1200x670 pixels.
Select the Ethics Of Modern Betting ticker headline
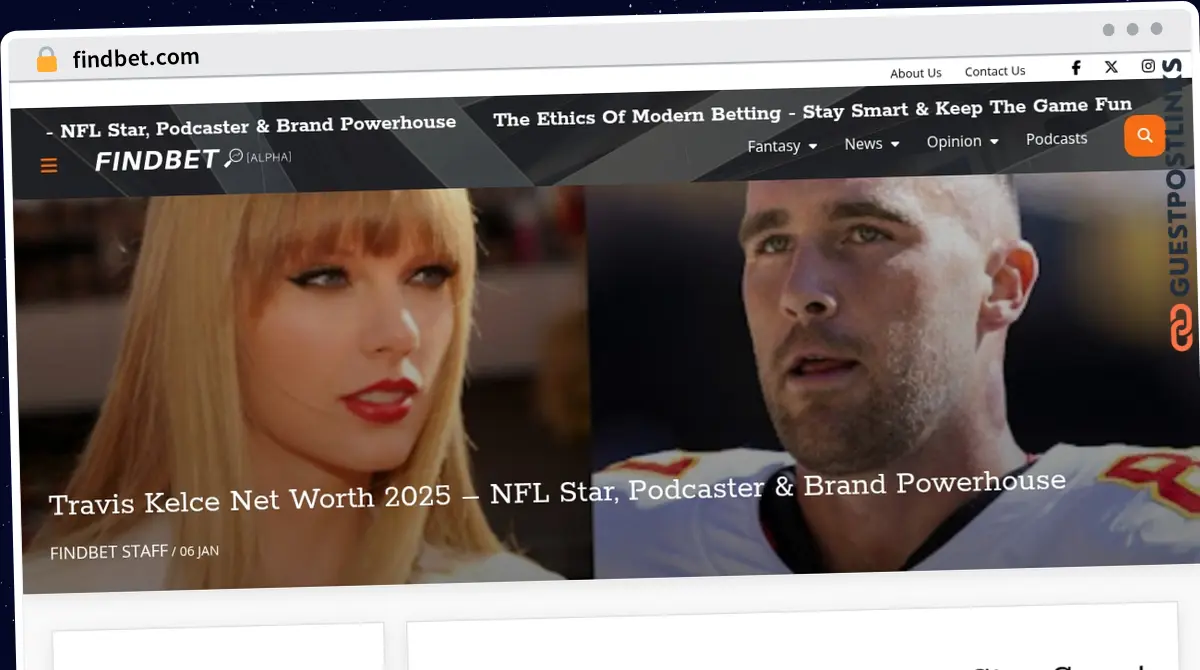click(812, 112)
